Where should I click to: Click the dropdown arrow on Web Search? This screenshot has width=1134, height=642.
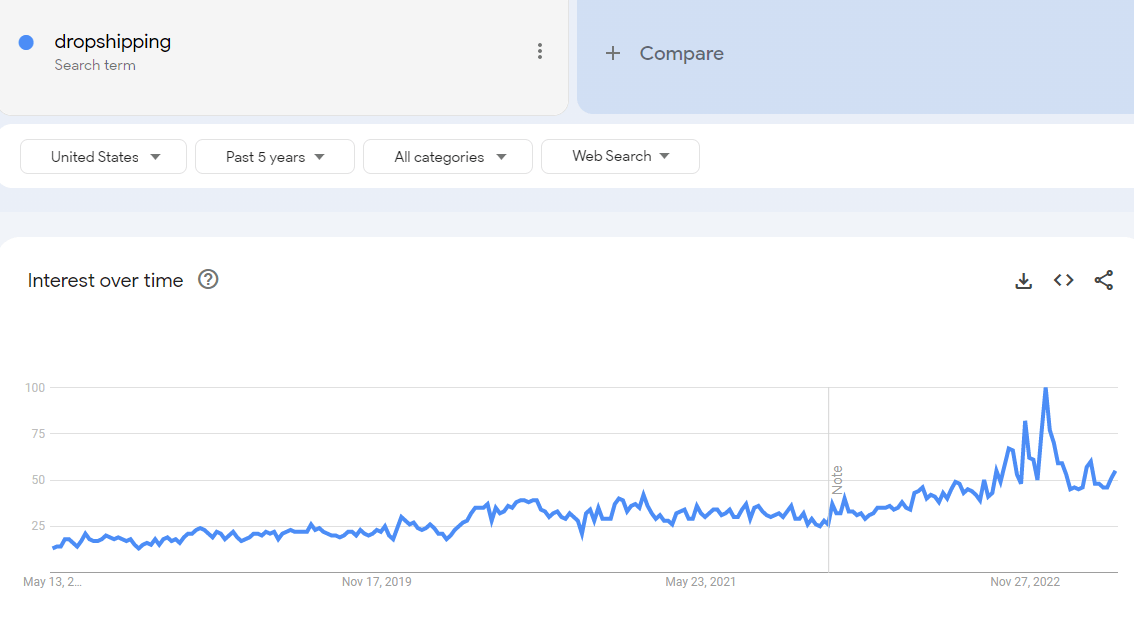pyautogui.click(x=664, y=156)
